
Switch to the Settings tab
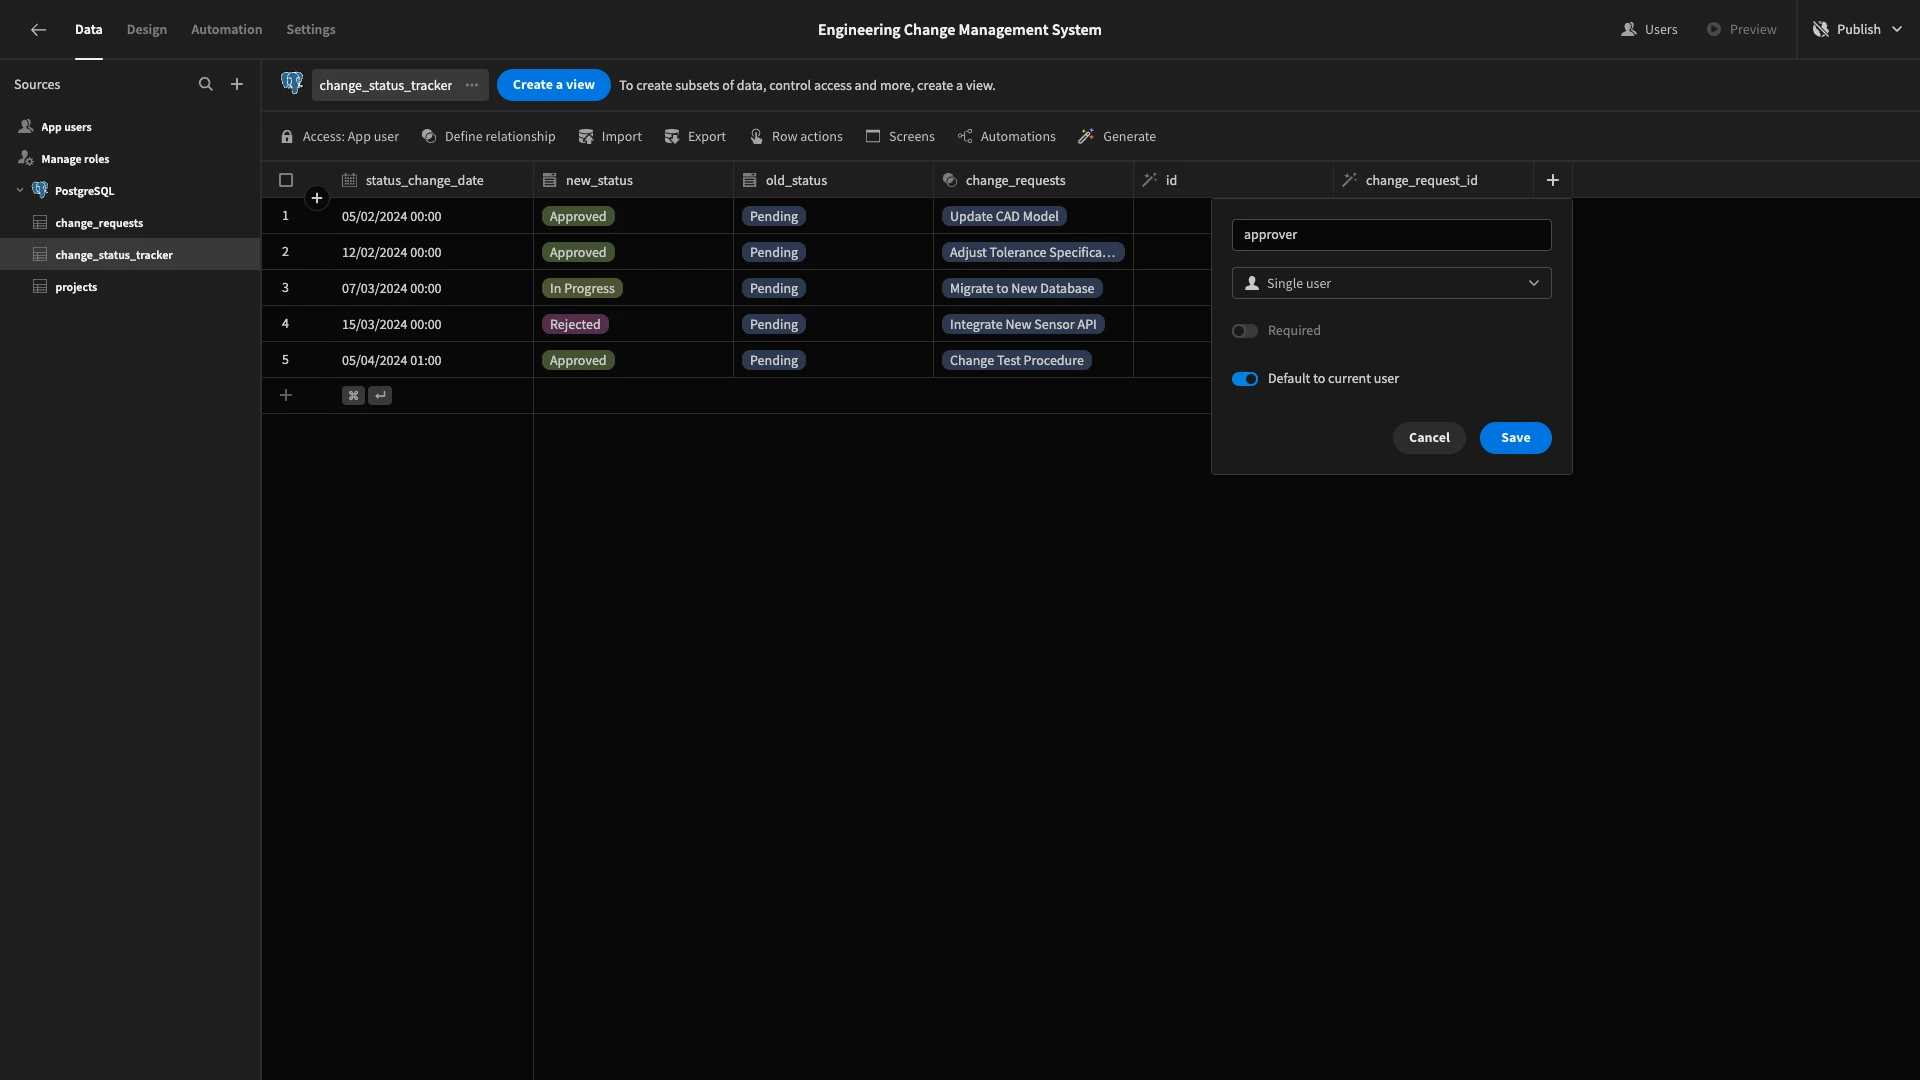(311, 30)
